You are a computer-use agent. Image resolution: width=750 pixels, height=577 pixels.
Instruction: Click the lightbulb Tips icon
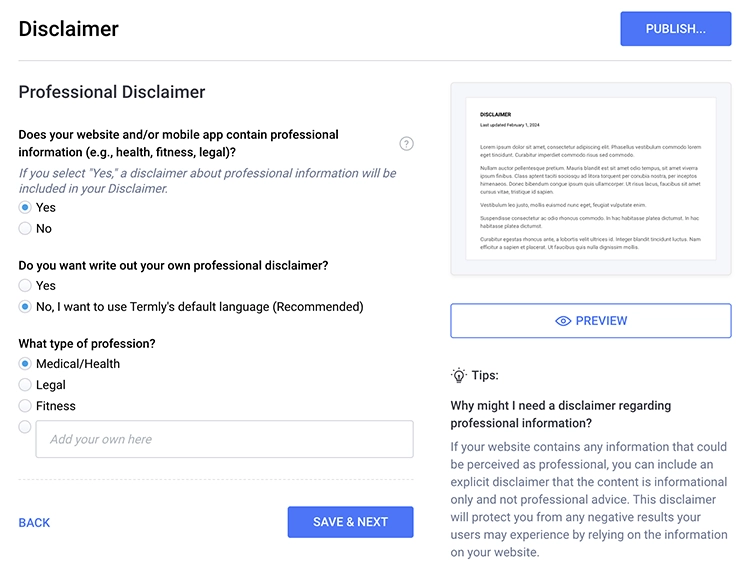click(x=459, y=376)
